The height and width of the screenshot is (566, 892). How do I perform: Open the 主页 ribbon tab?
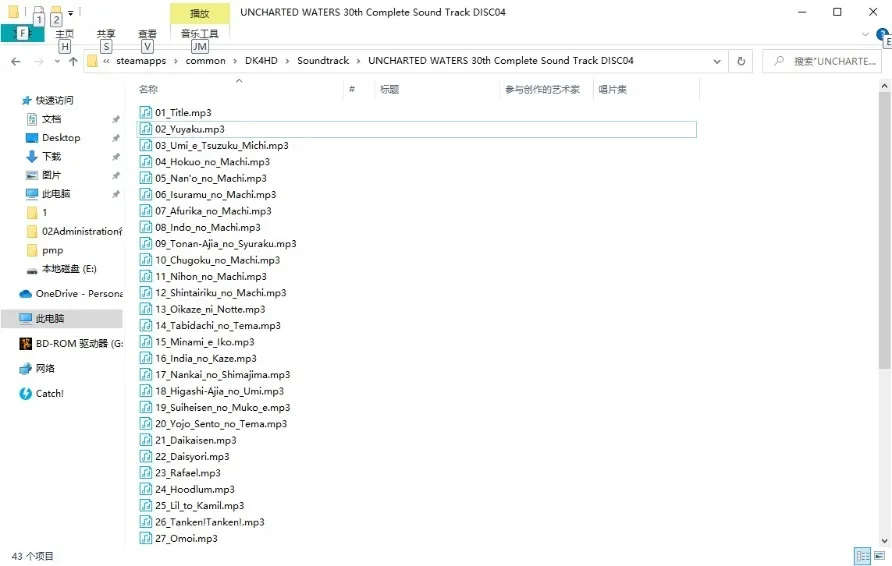pyautogui.click(x=64, y=34)
